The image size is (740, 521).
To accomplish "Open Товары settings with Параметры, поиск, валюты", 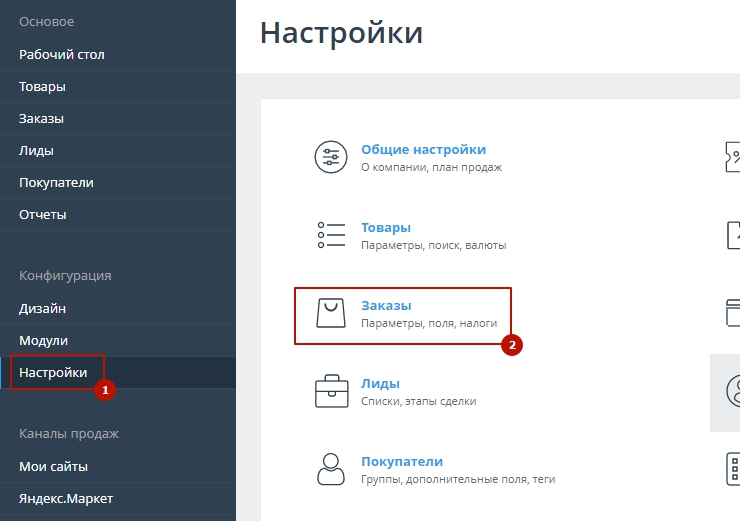I will pyautogui.click(x=386, y=227).
